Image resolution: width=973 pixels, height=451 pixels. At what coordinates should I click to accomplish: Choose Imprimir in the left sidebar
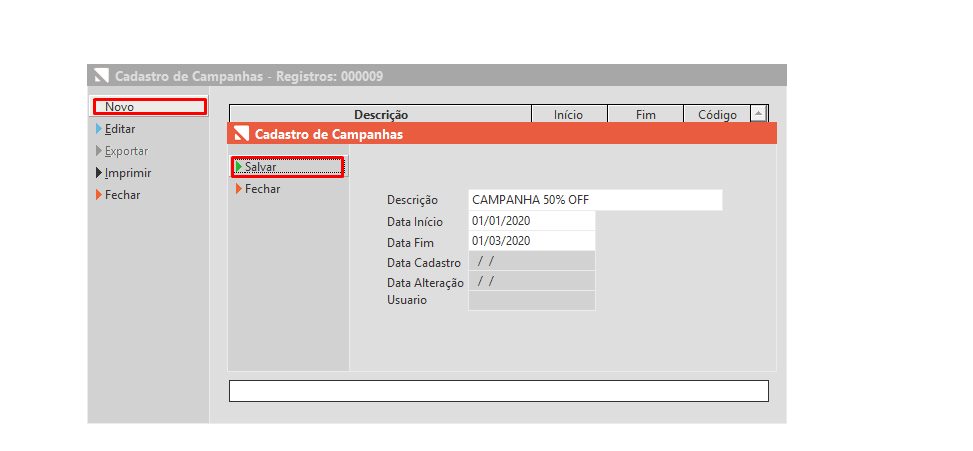pos(128,173)
